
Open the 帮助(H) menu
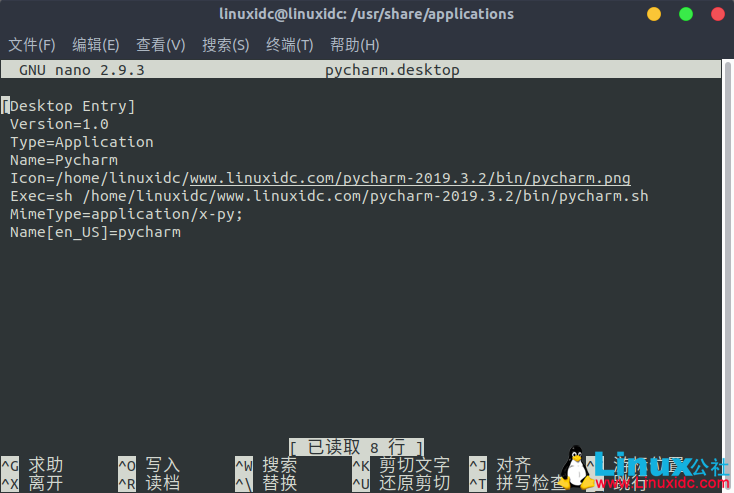point(354,45)
